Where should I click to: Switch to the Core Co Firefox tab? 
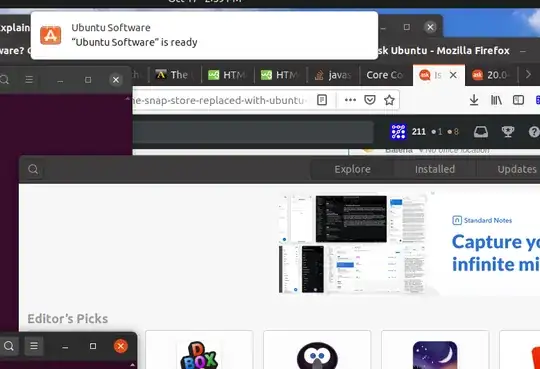coord(386,75)
